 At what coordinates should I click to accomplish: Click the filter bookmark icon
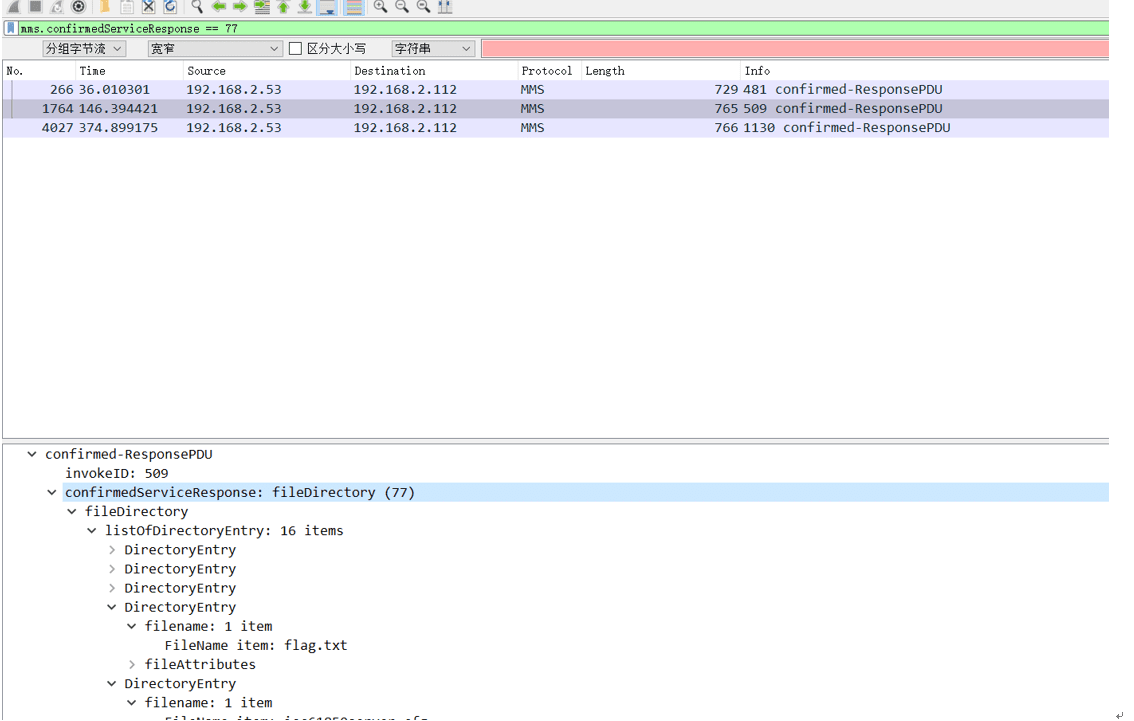click(11, 28)
